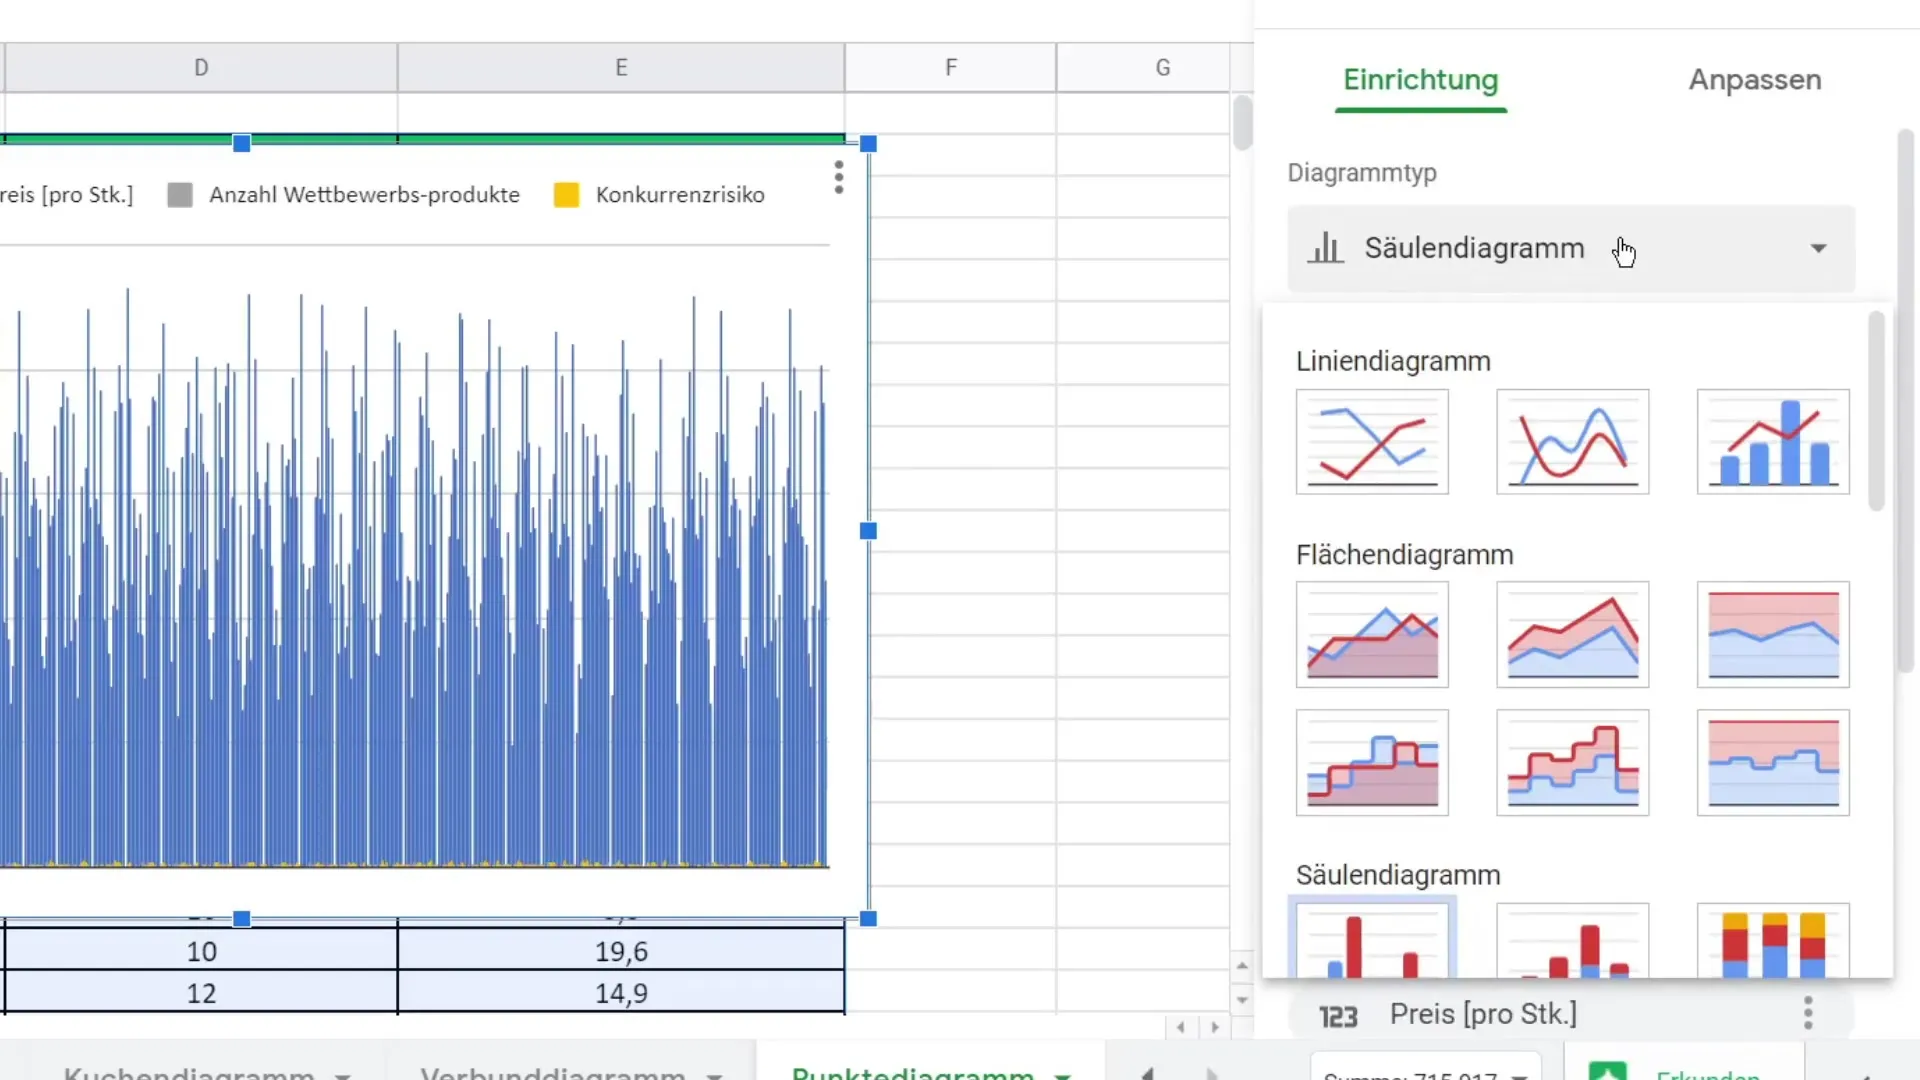
Task: Click the chart's bottom-right resize handle
Action: click(868, 918)
